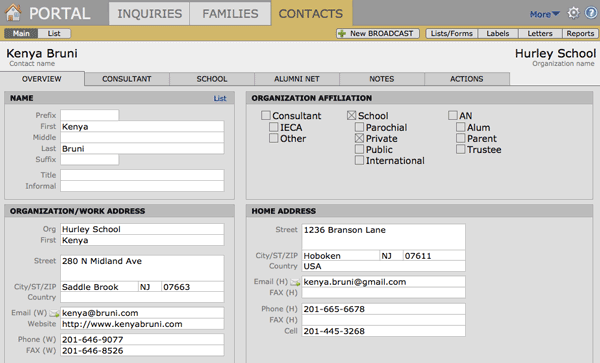600x363 pixels.
Task: Open the Lists/Forms button
Action: [452, 34]
